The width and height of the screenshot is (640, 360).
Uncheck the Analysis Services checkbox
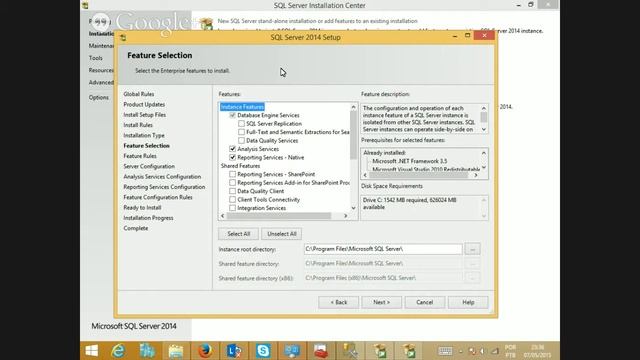233,149
